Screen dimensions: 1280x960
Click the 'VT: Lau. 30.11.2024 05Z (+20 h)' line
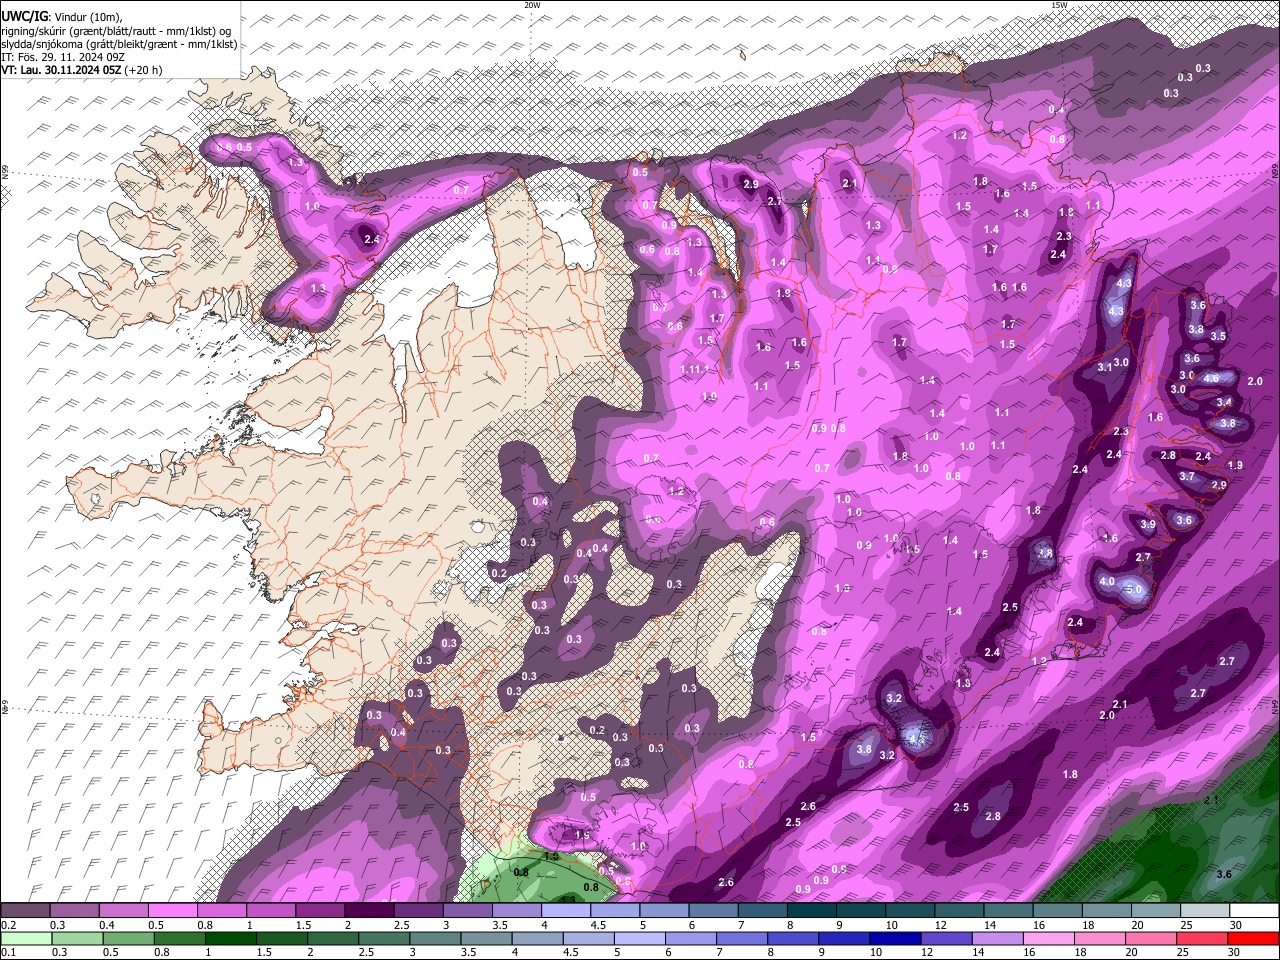pos(82,70)
